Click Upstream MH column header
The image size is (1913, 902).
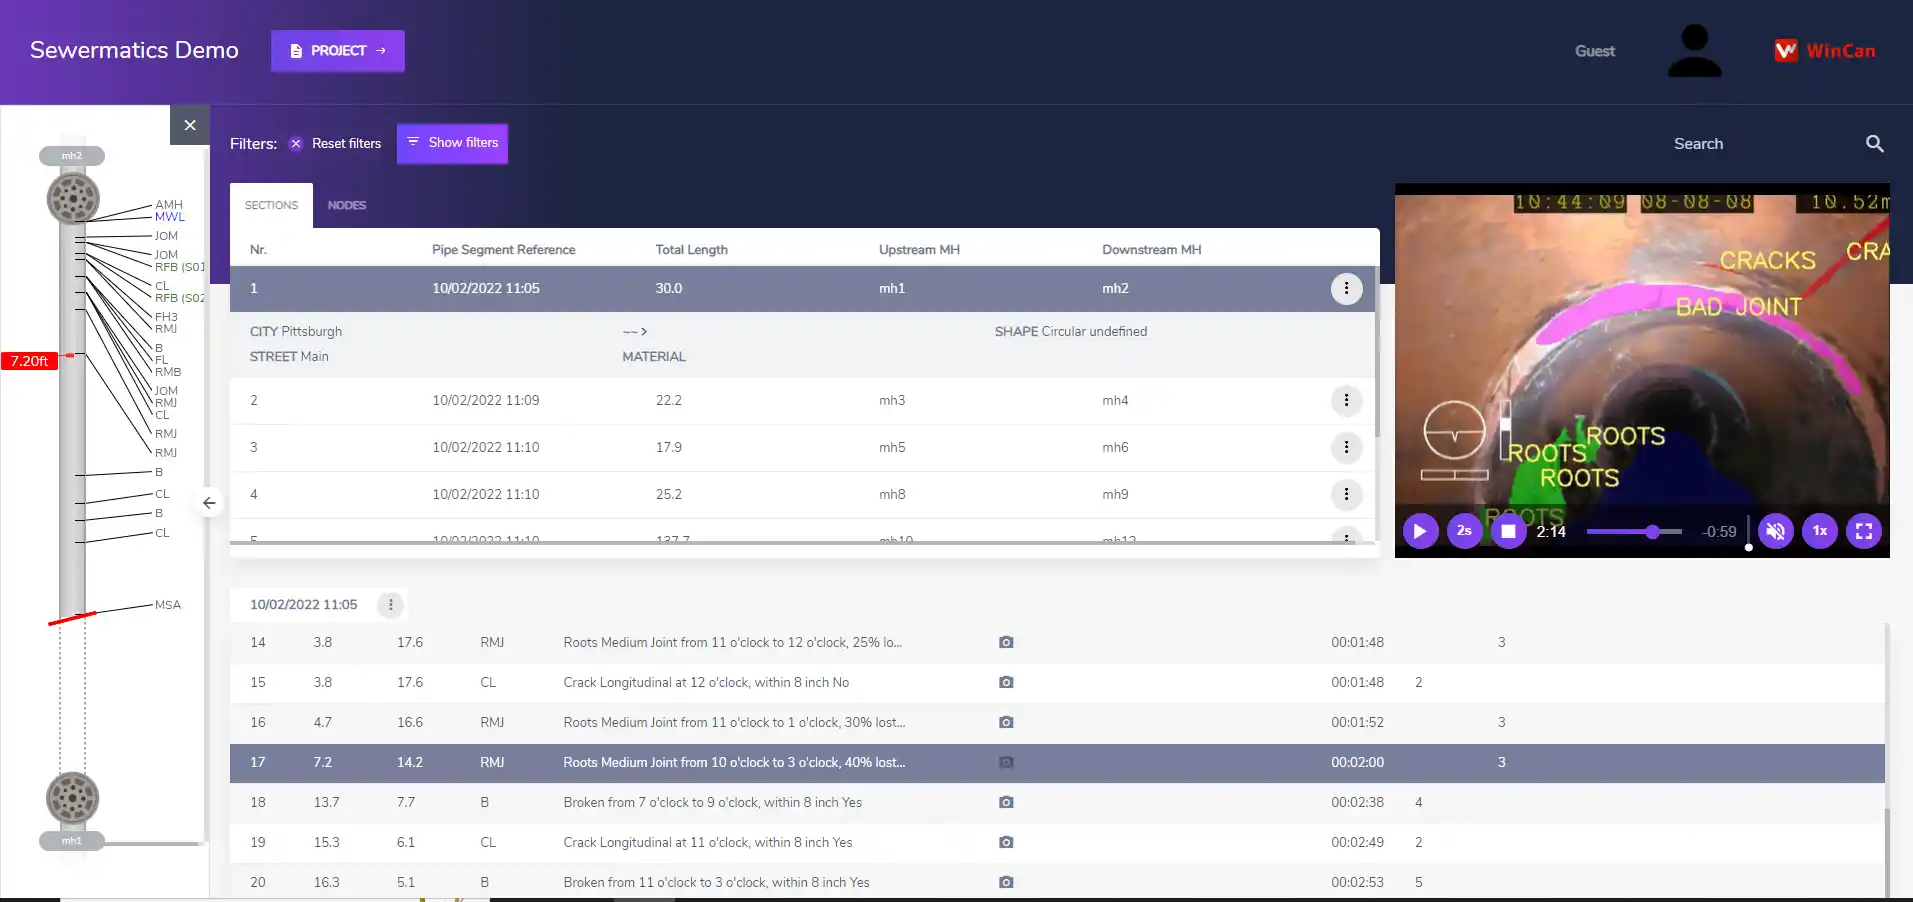(919, 250)
